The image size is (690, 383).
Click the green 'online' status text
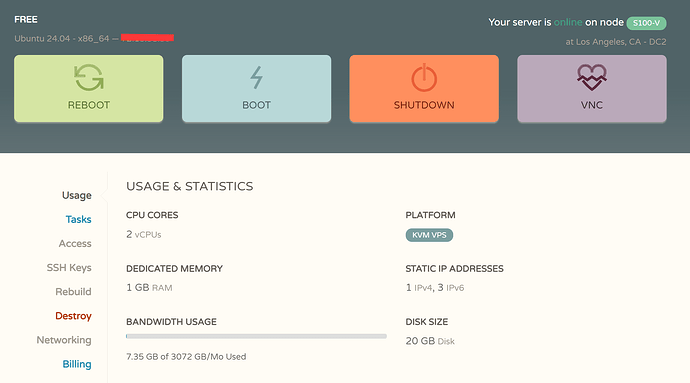[x=568, y=22]
